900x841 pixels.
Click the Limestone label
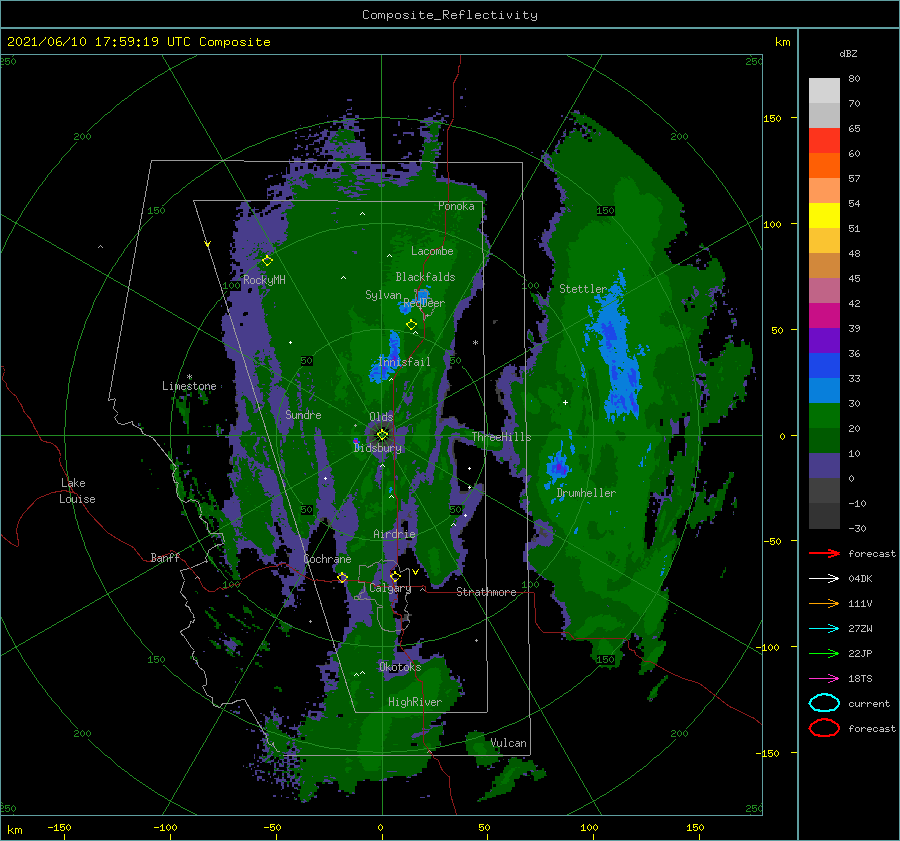pyautogui.click(x=189, y=386)
